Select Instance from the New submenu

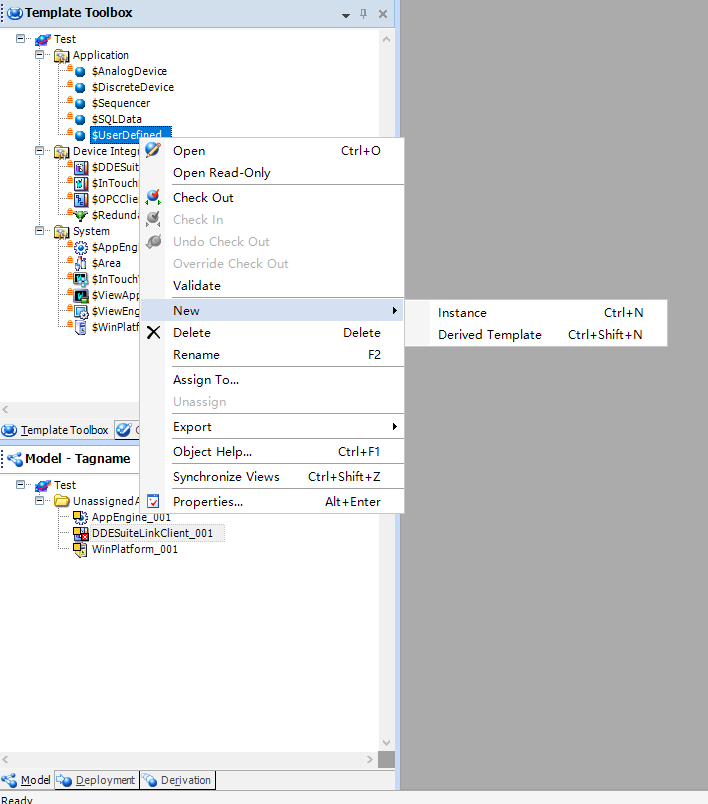(462, 313)
